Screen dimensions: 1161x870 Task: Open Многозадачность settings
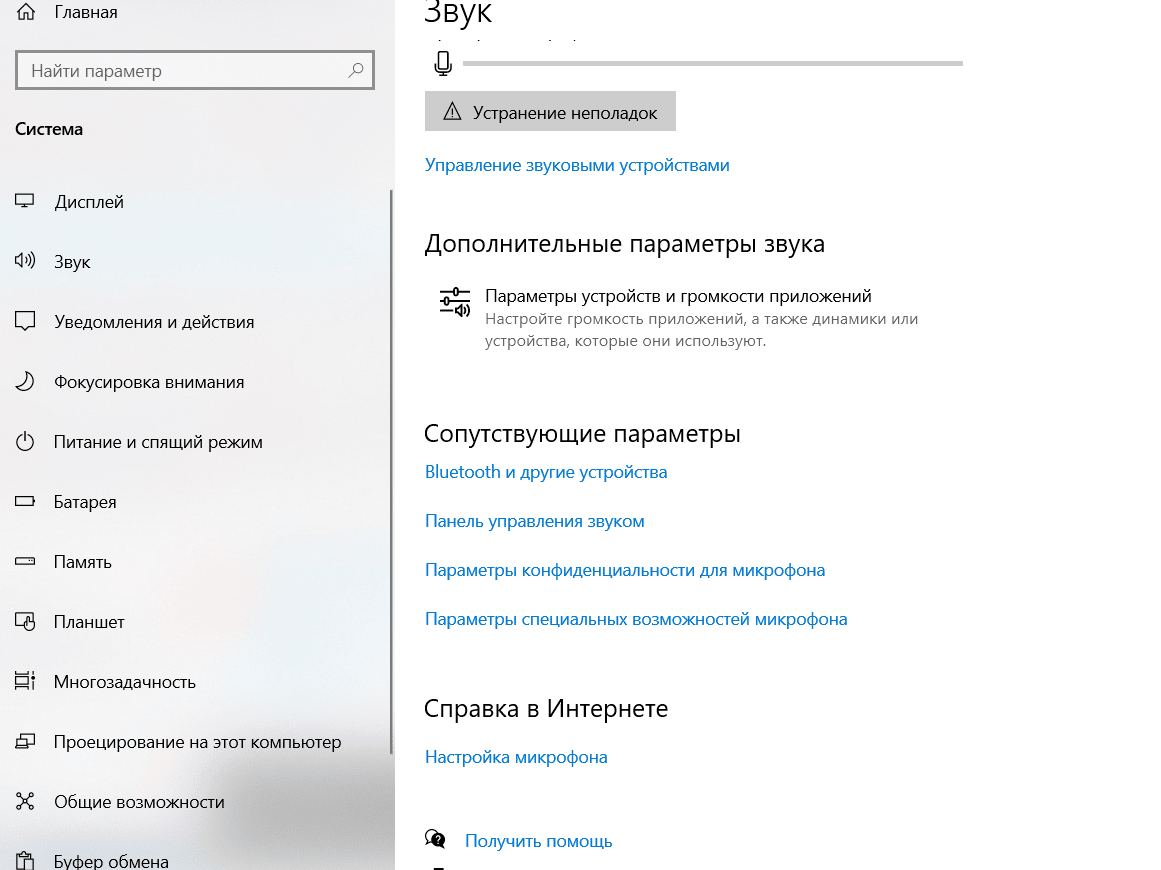124,681
